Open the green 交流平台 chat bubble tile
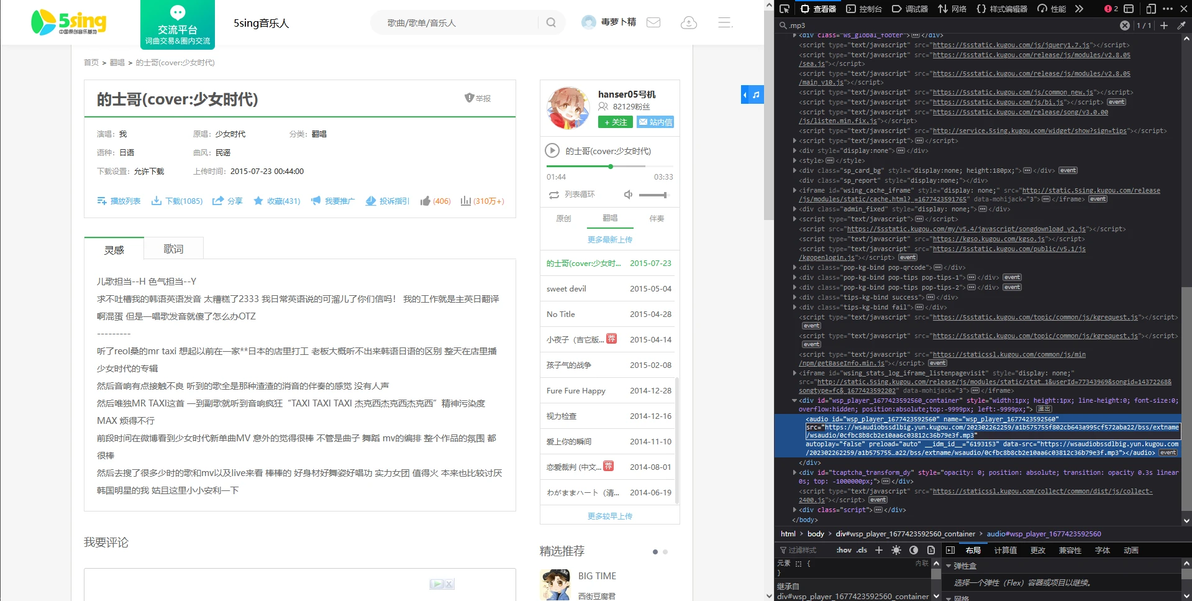This screenshot has height=601, width=1192. click(177, 24)
